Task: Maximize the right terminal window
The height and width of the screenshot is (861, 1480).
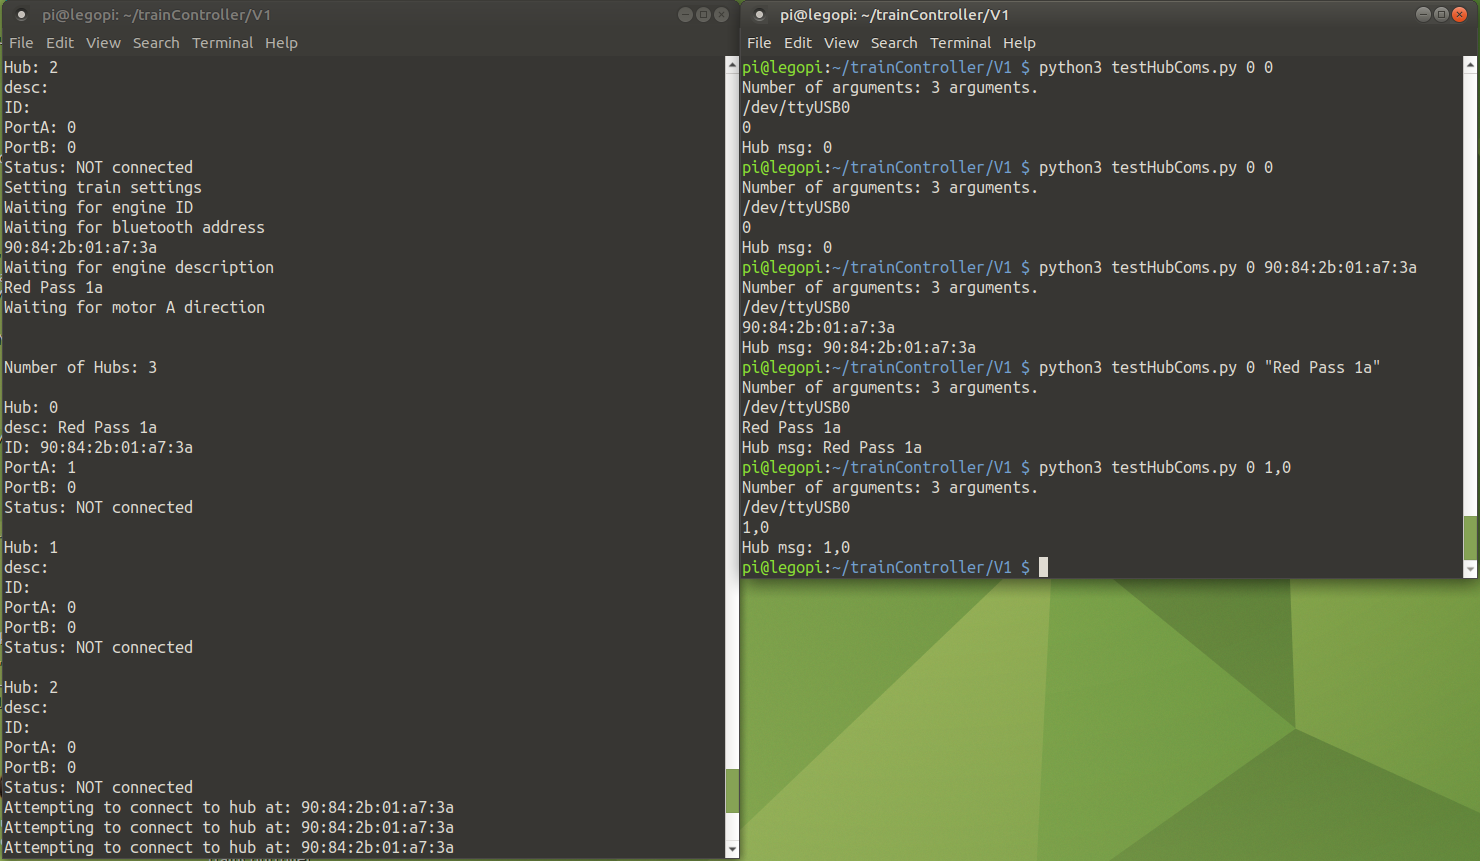Action: click(x=1441, y=14)
